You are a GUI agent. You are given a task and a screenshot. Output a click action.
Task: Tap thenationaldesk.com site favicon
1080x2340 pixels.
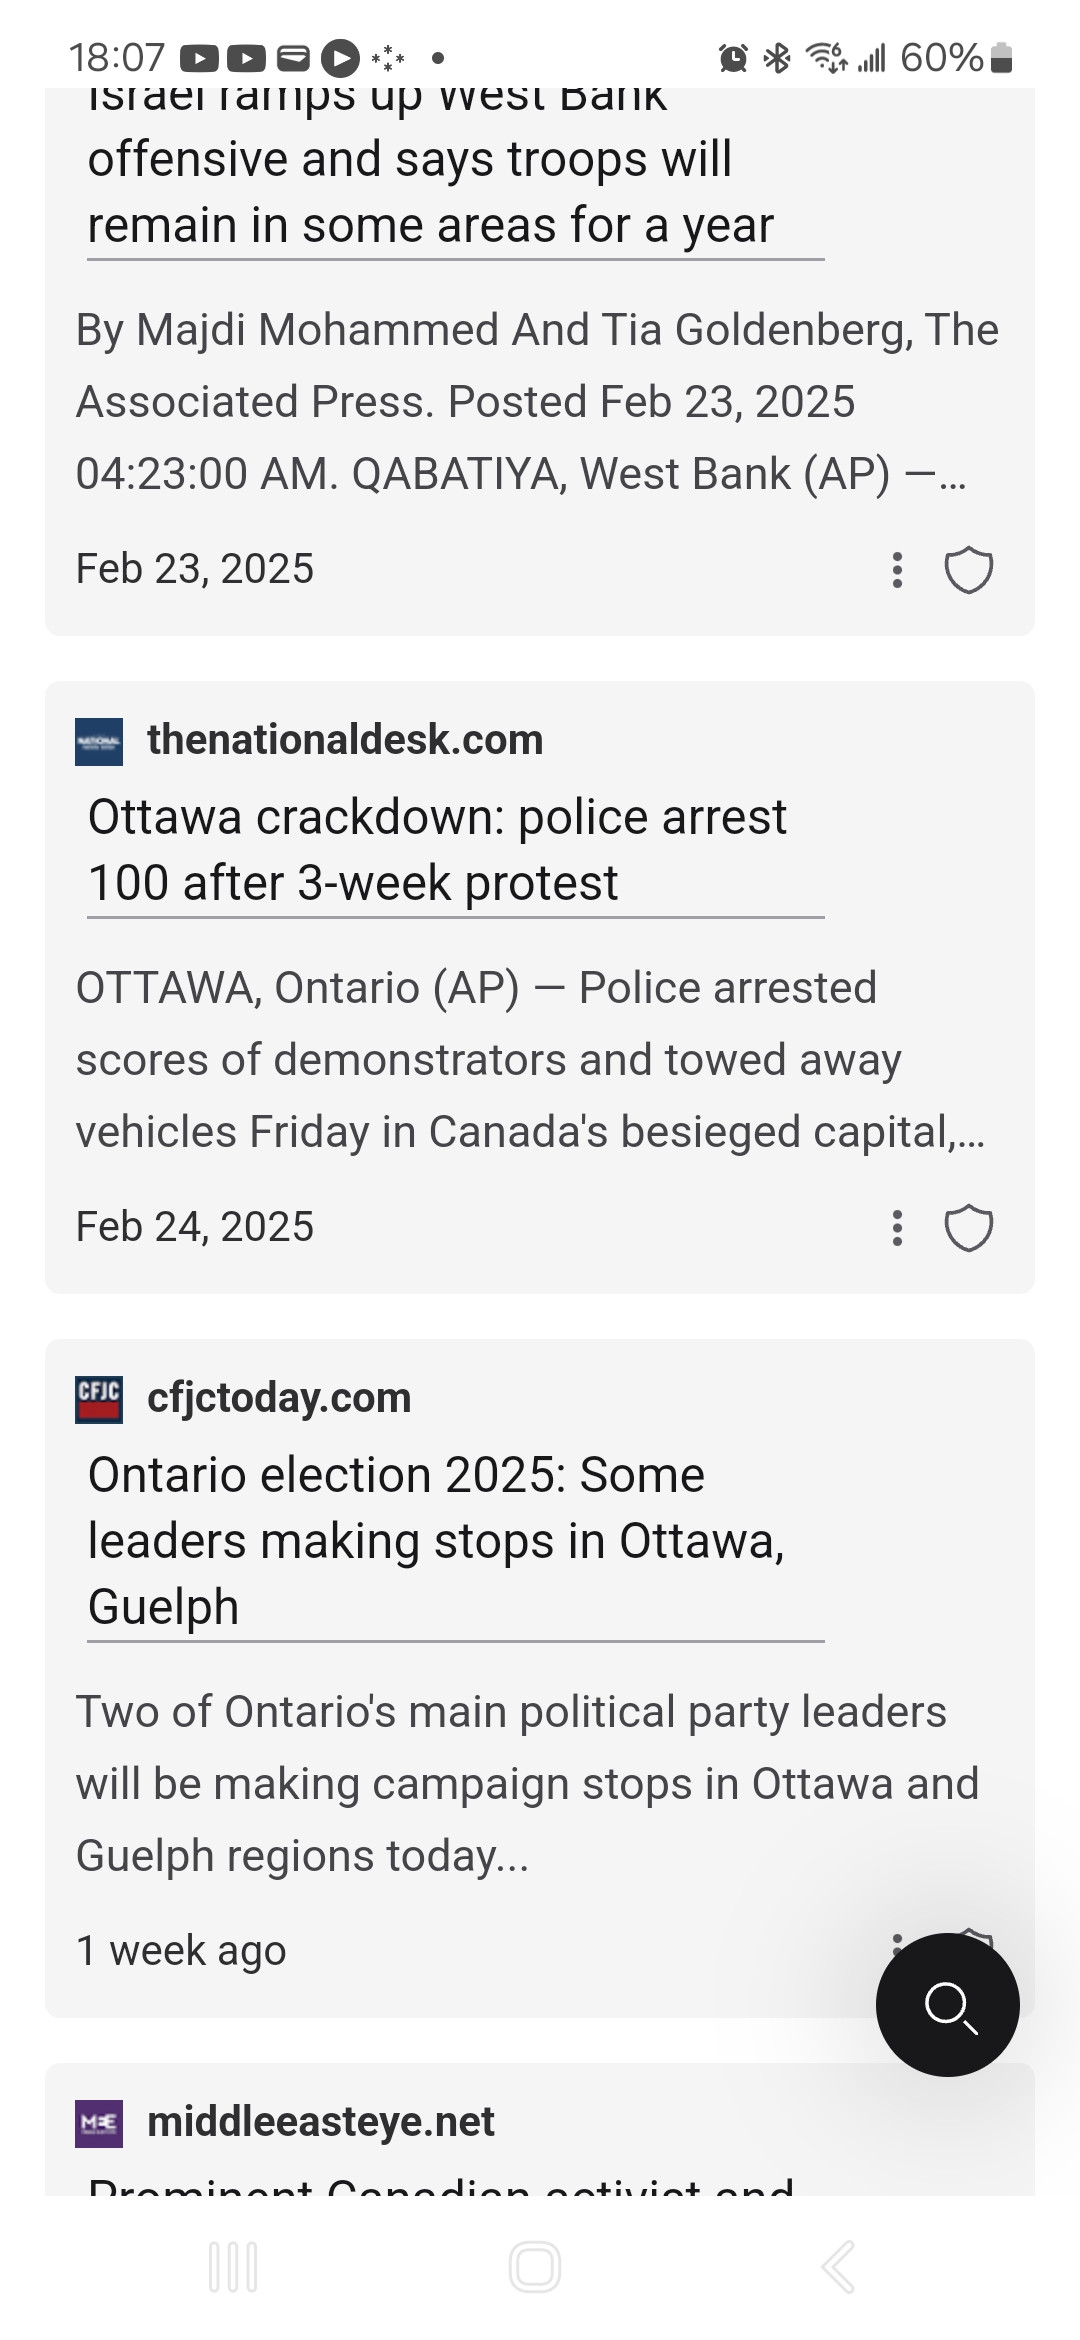tap(99, 741)
